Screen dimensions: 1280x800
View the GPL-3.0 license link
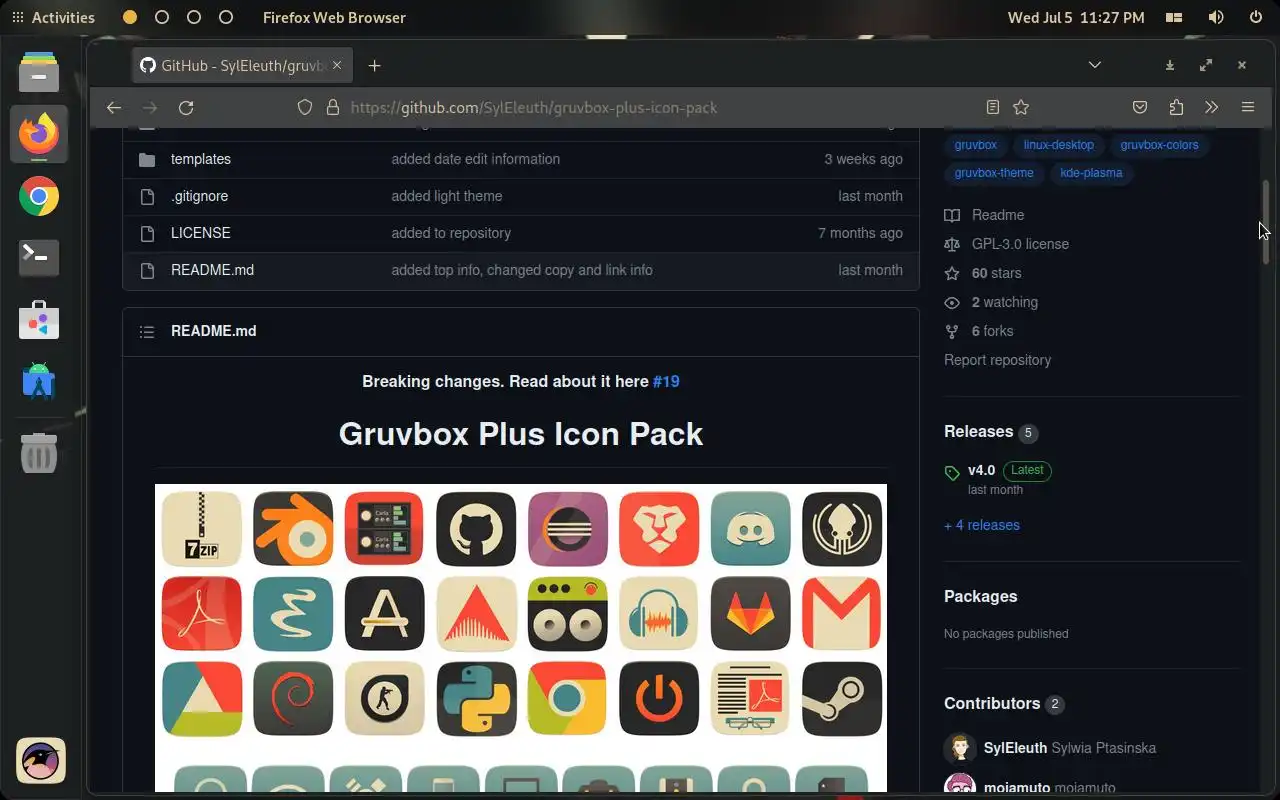point(1007,244)
